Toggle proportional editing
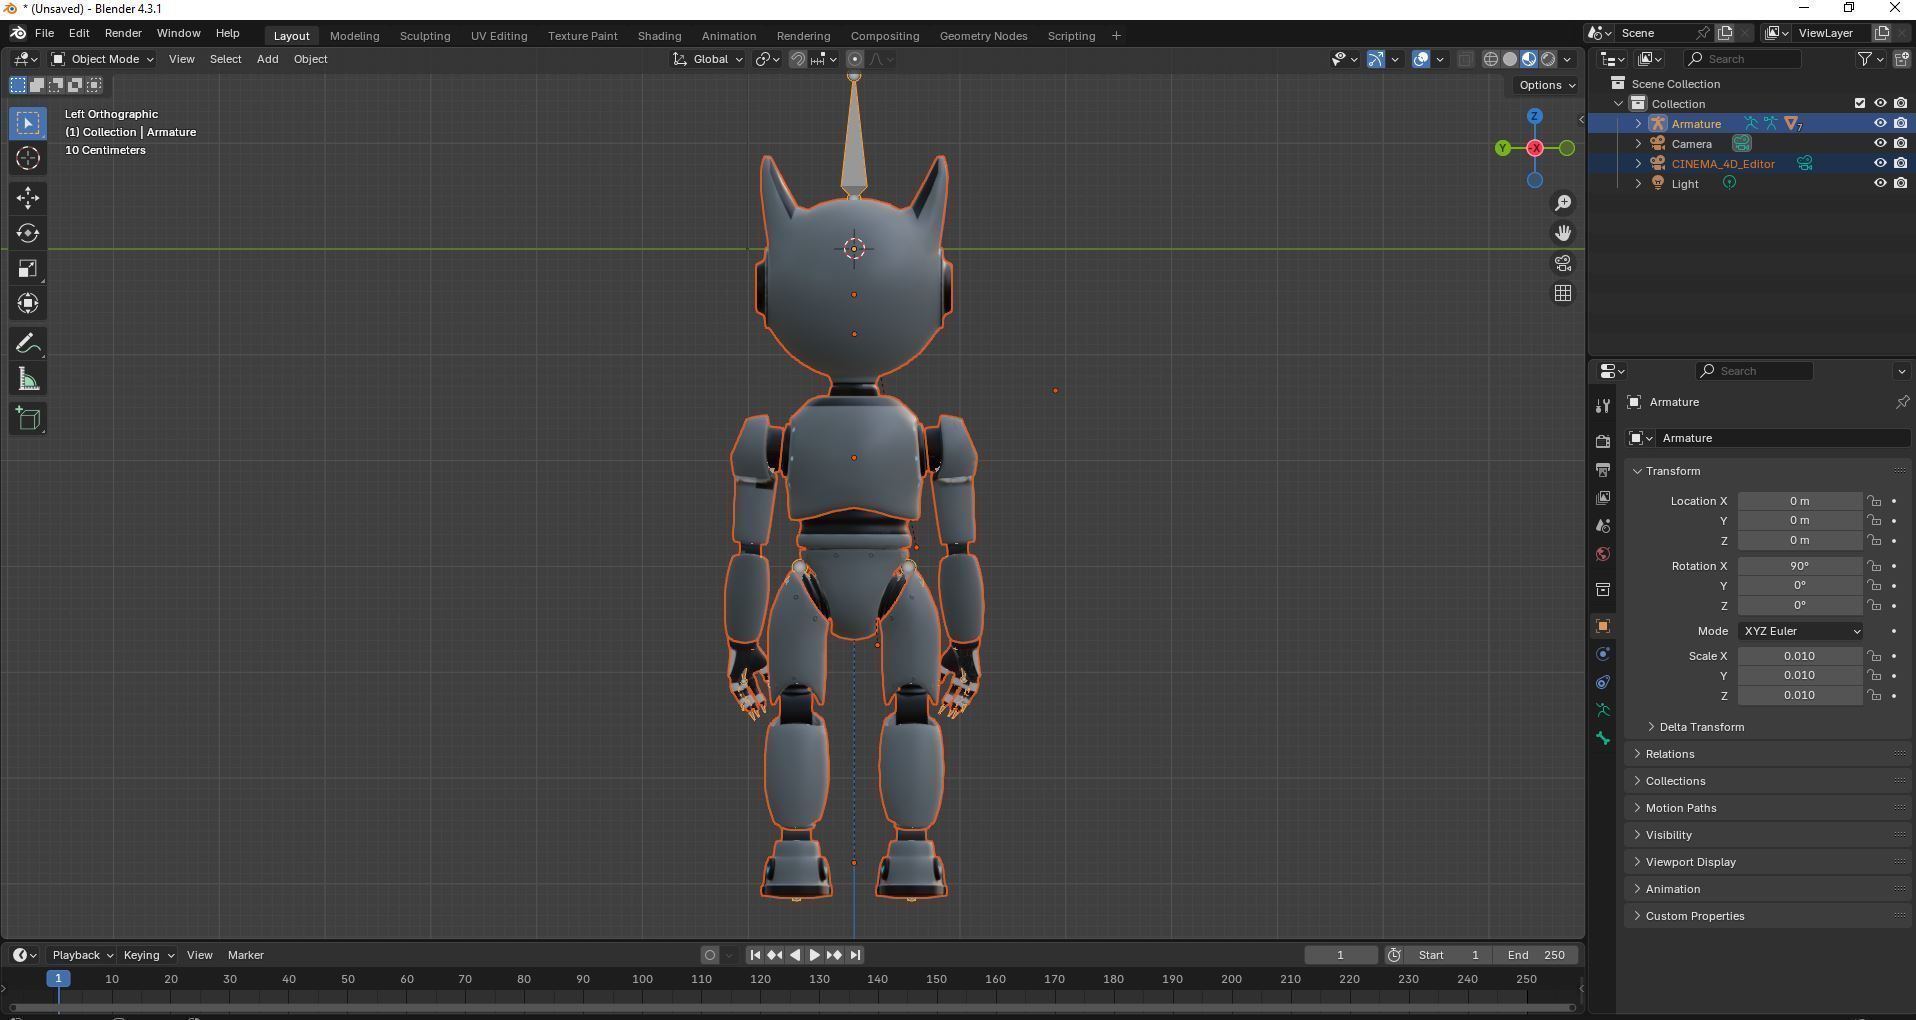The height and width of the screenshot is (1020, 1916). click(x=855, y=59)
